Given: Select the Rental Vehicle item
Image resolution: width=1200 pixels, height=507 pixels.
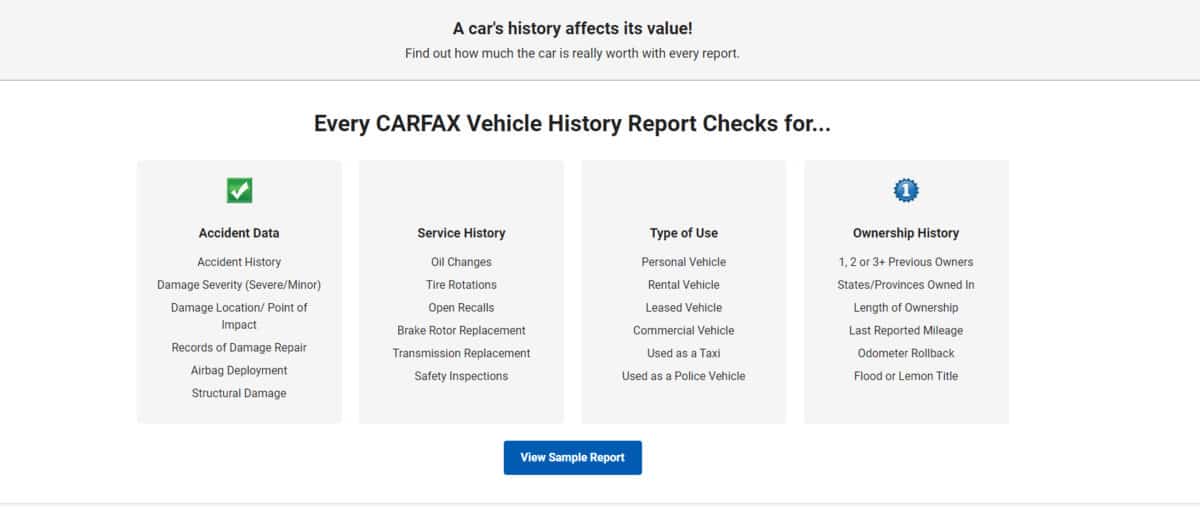Looking at the screenshot, I should click(684, 285).
